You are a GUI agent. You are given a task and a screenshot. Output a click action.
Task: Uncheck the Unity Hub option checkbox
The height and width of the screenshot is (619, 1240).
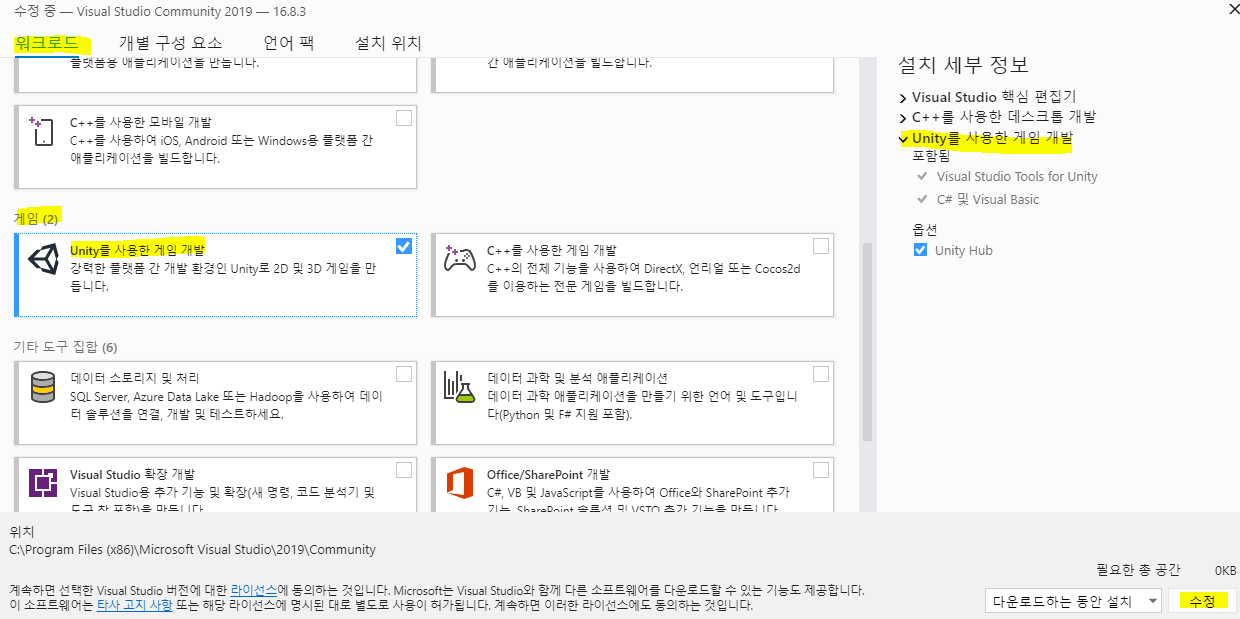(921, 250)
